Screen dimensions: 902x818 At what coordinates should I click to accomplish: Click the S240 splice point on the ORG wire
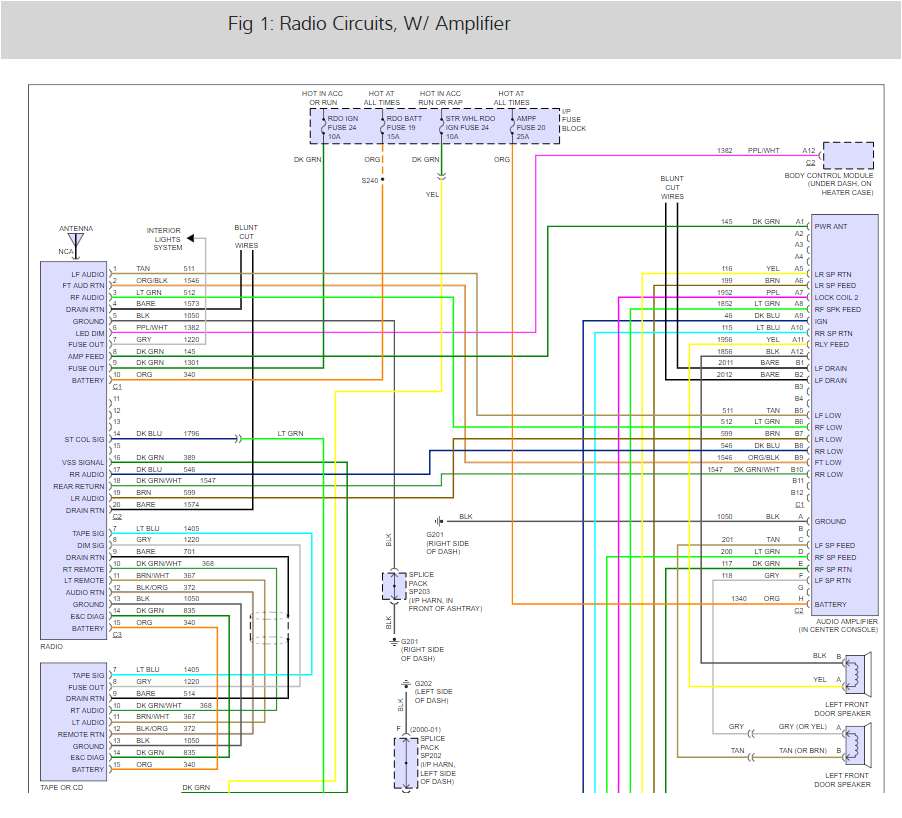[x=382, y=180]
